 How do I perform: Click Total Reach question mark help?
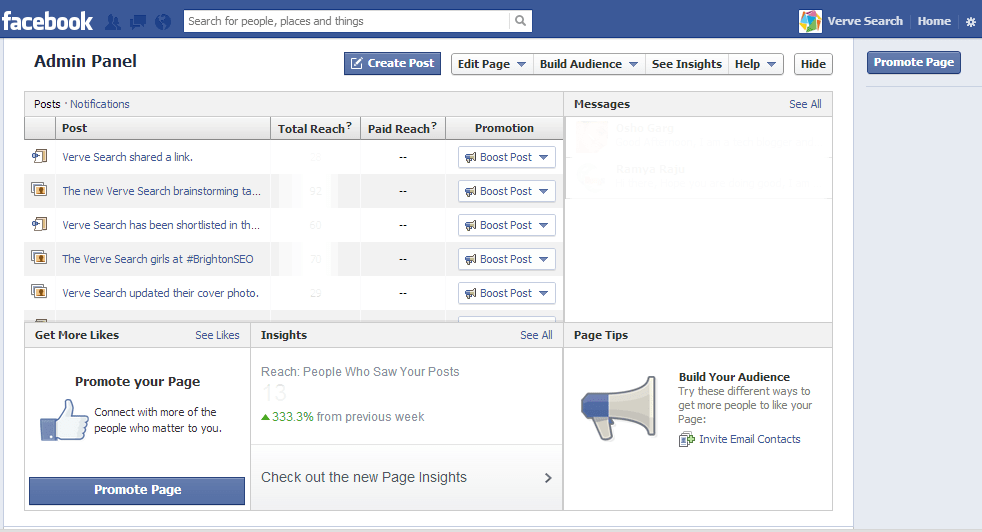click(349, 125)
